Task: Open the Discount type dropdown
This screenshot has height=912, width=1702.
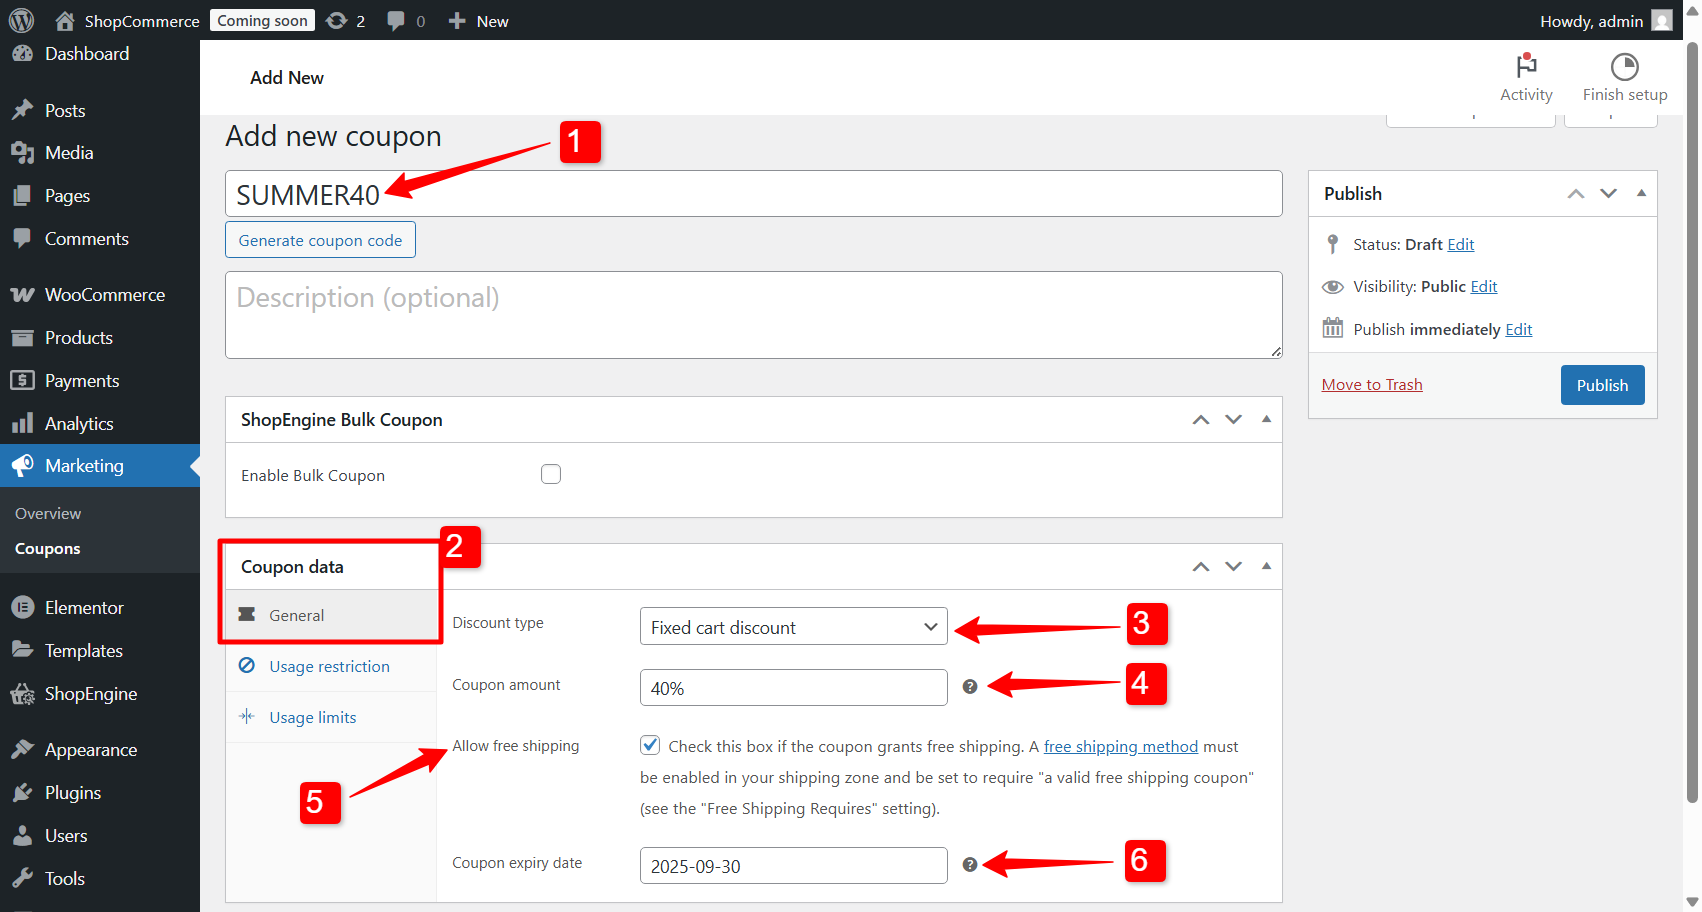Action: 794,627
